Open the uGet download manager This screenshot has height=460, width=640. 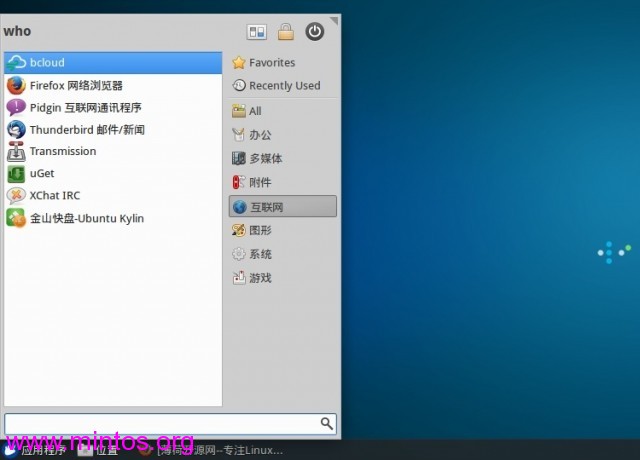(41, 173)
